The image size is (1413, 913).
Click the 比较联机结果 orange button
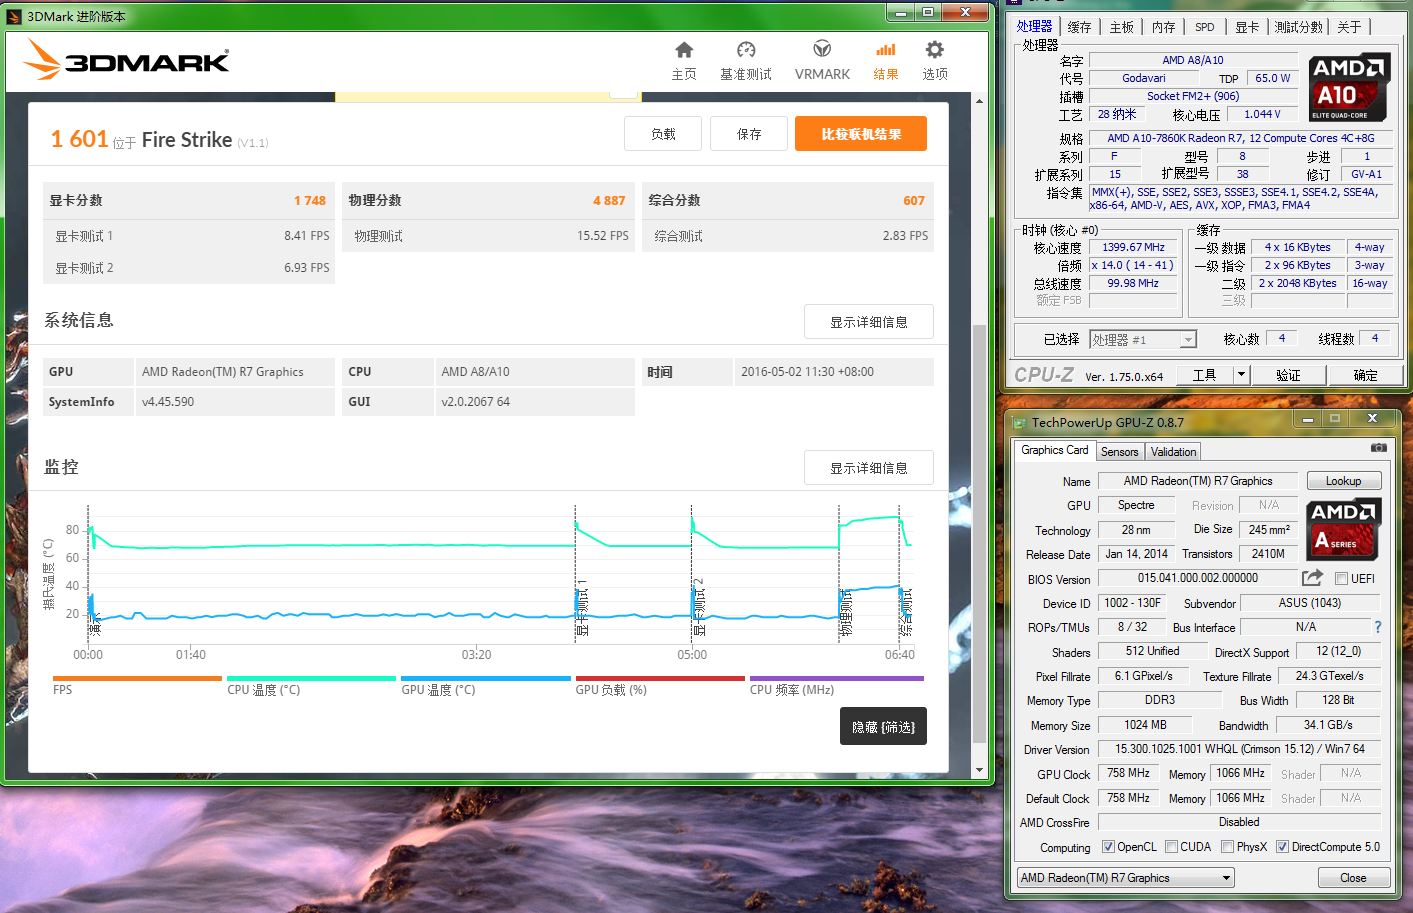pos(859,133)
